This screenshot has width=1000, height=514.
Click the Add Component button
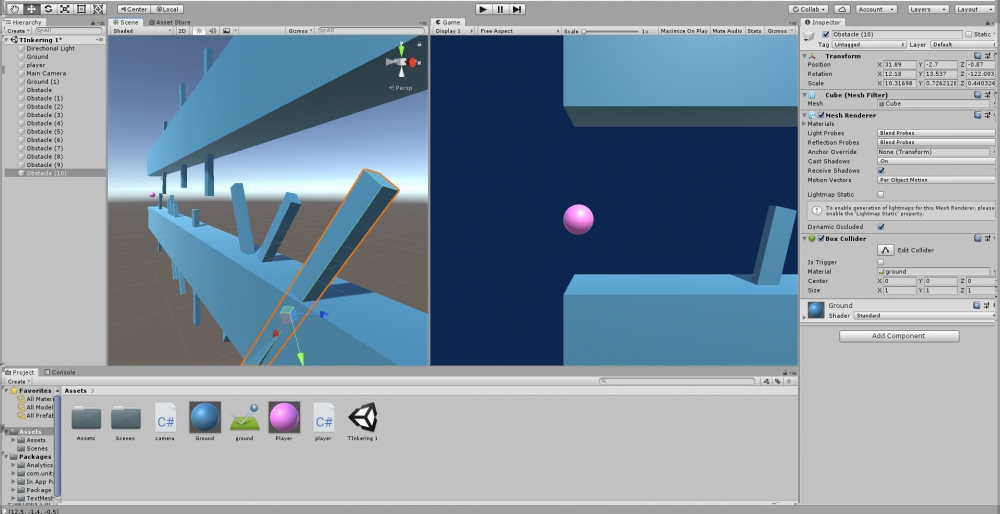coord(899,336)
